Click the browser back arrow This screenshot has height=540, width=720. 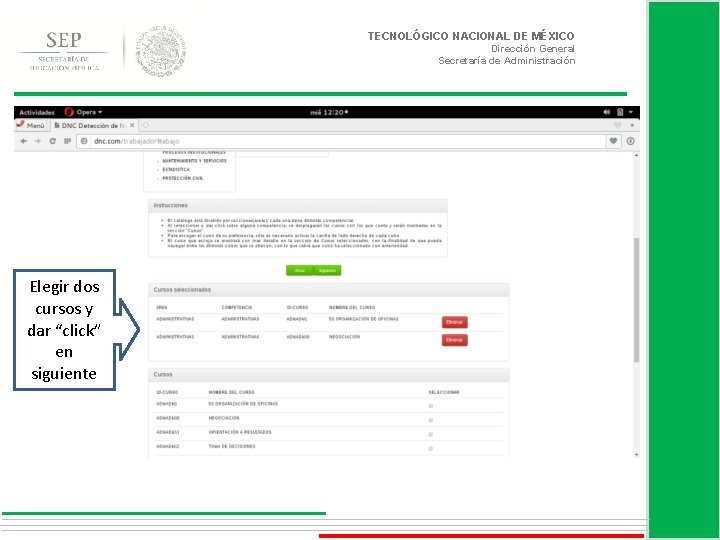pos(23,141)
